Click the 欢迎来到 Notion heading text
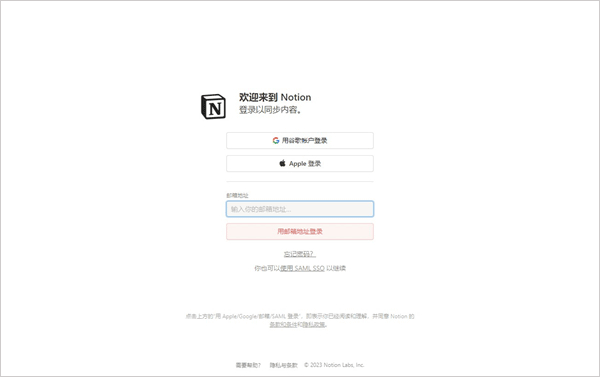 tap(275, 97)
